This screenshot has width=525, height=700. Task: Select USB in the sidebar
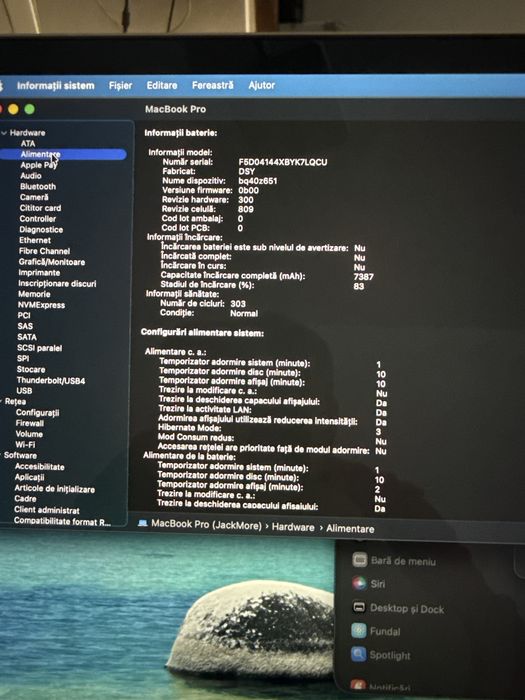coord(24,391)
